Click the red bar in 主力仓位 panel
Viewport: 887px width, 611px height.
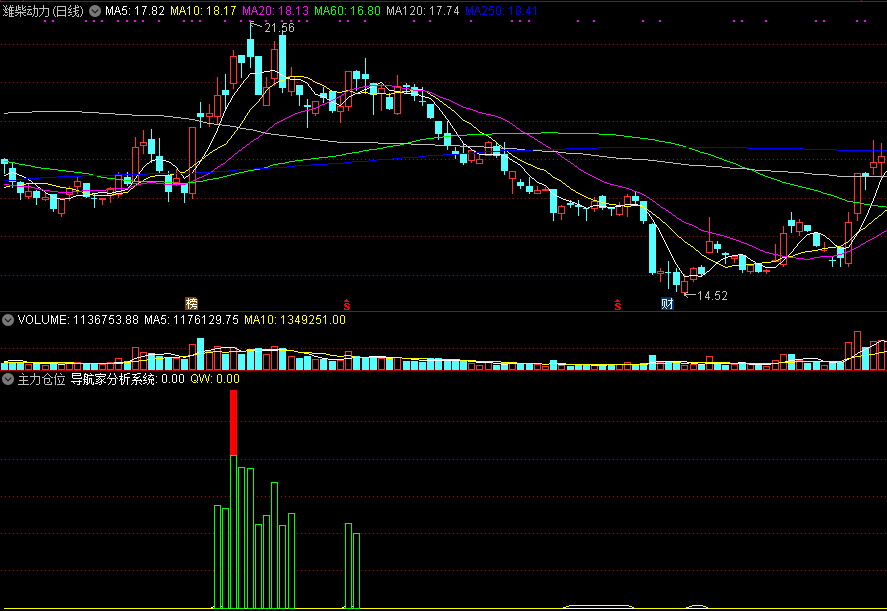coord(234,422)
